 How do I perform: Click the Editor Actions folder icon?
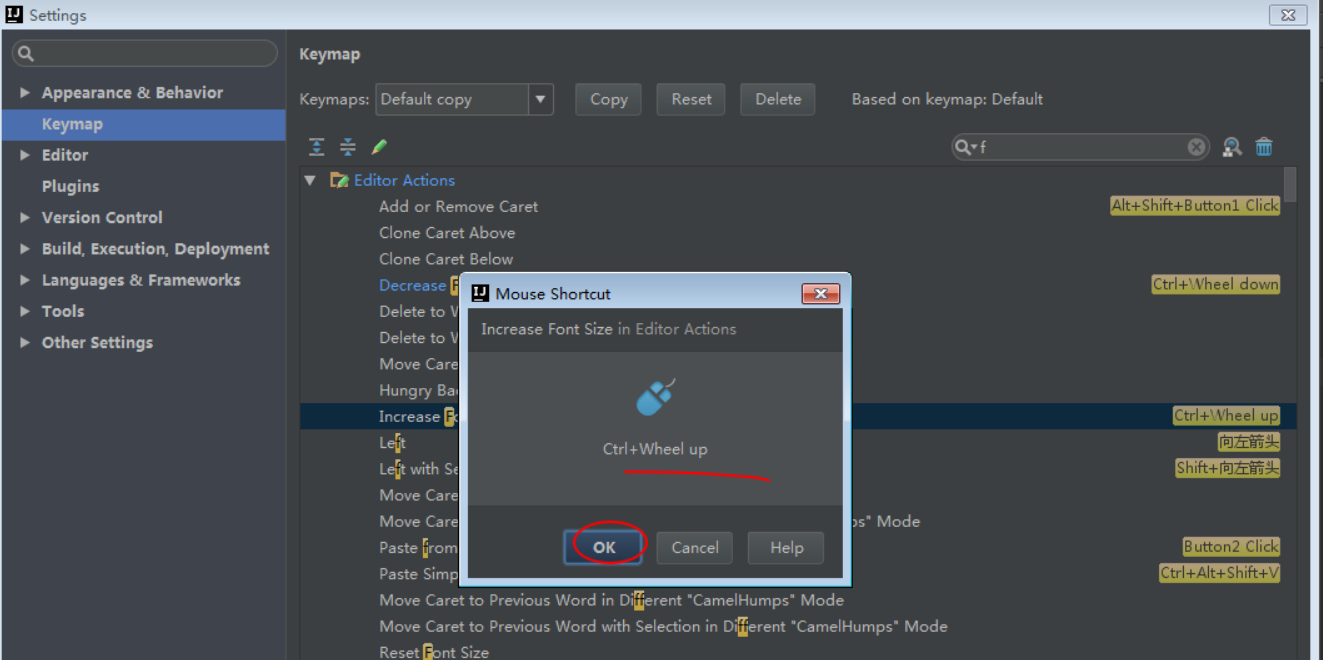[340, 180]
